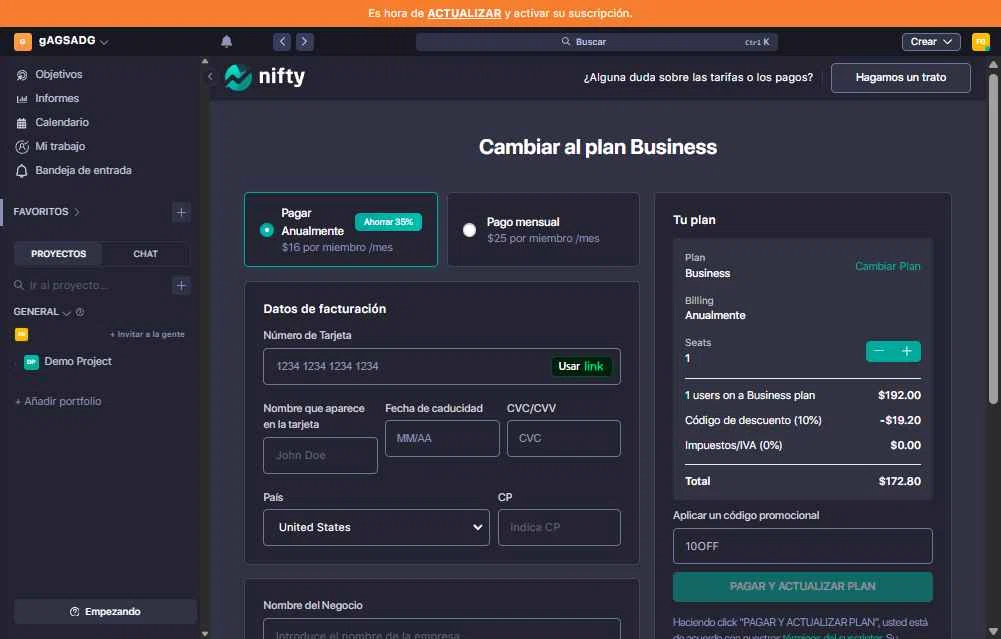This screenshot has height=639, width=1001.
Task: Focus the John Doe cardholder name field
Action: tap(320, 455)
